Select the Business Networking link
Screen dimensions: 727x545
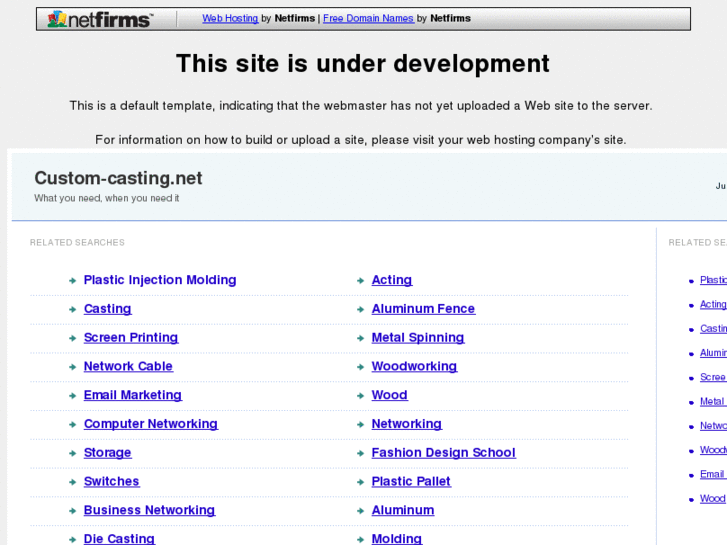(149, 510)
